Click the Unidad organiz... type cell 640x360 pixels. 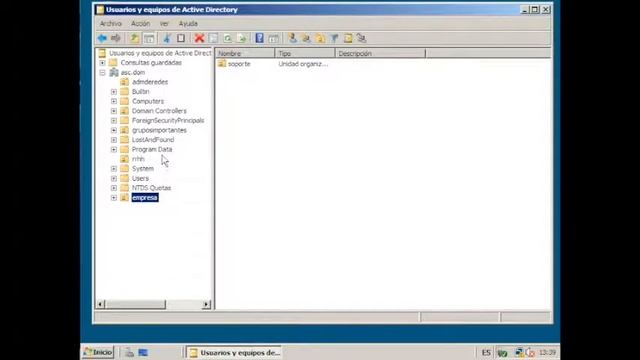click(303, 64)
